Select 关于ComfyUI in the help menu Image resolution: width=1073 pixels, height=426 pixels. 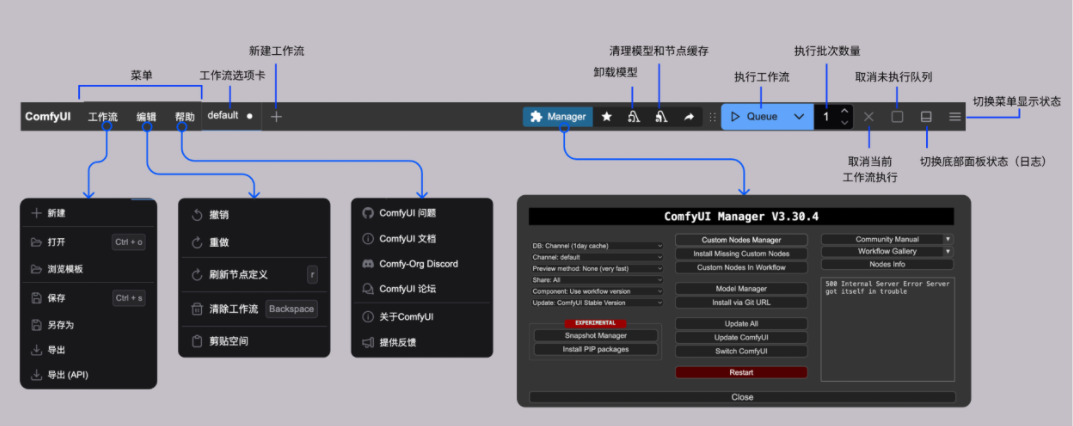[422, 317]
